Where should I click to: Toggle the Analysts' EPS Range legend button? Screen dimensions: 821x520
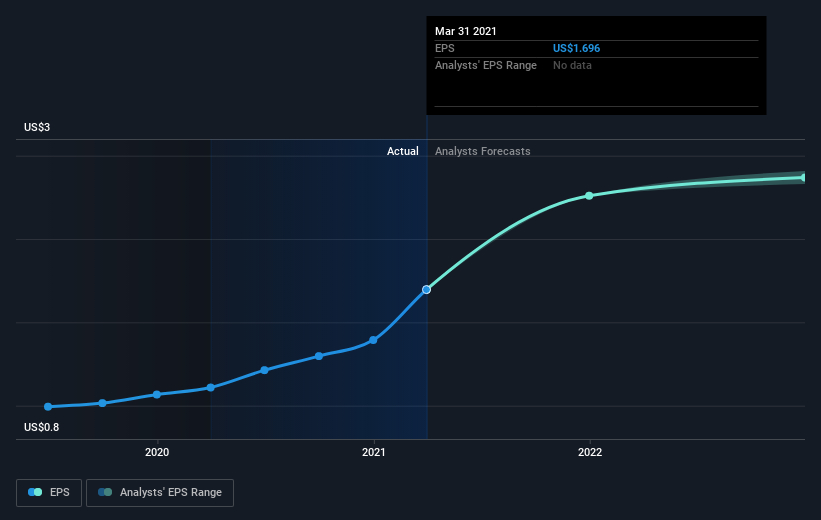coord(160,493)
